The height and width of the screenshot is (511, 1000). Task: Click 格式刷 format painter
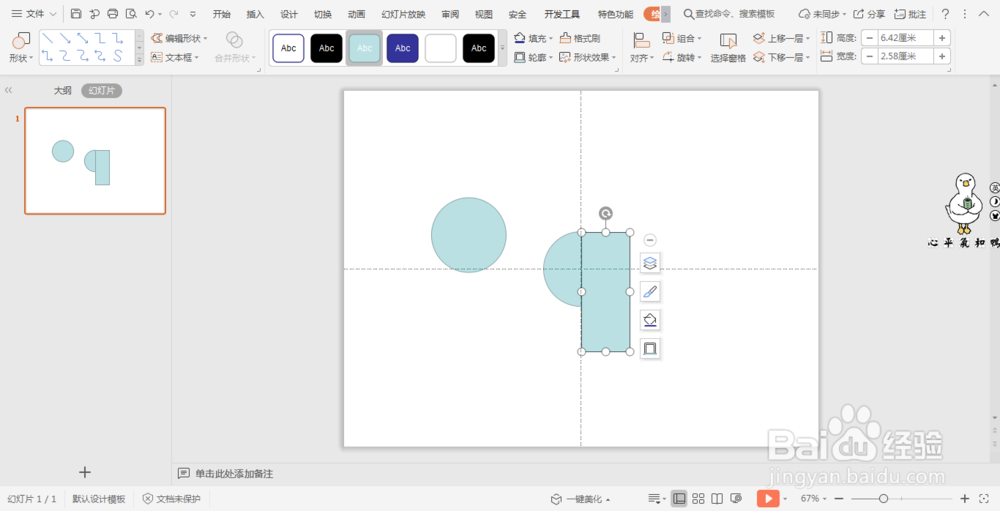580,38
